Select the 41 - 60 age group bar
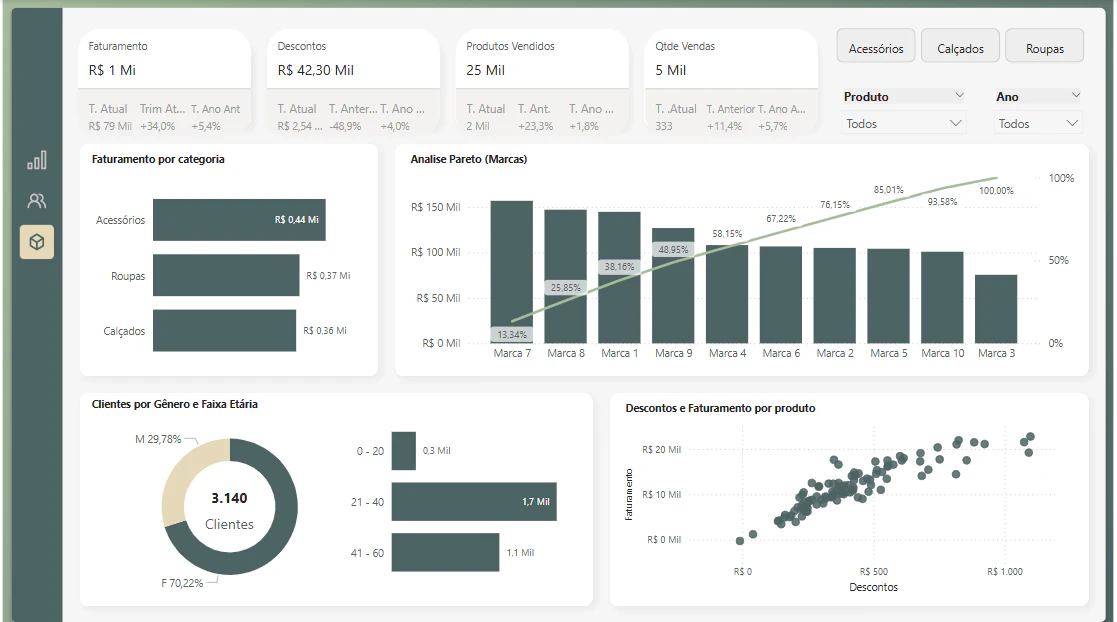 pyautogui.click(x=445, y=552)
